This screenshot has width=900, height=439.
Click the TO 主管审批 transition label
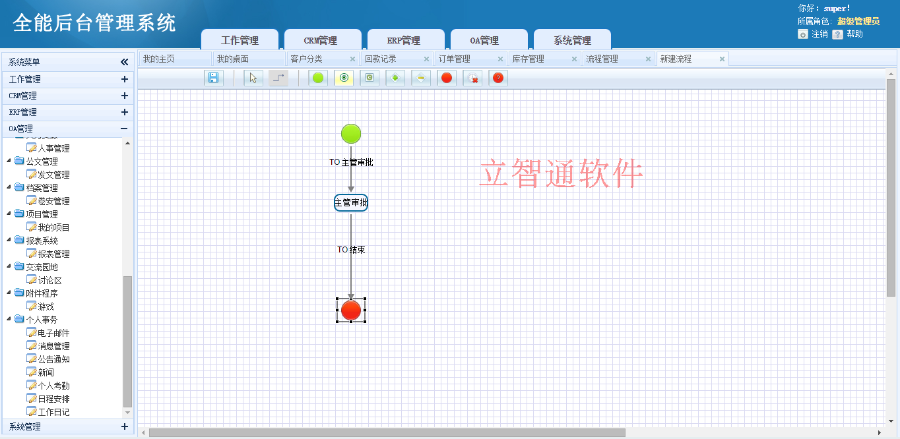click(351, 162)
